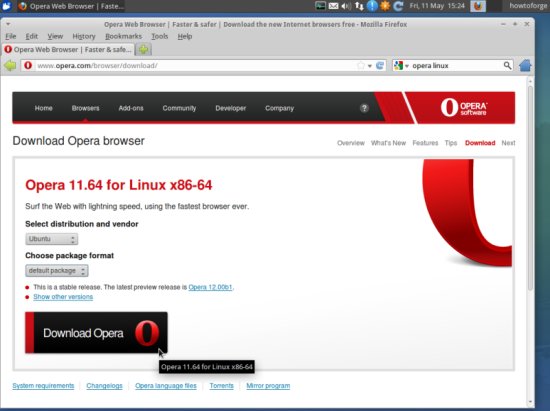The image size is (550, 411).
Task: Select the Opera Web Browser tab
Action: [x=68, y=49]
